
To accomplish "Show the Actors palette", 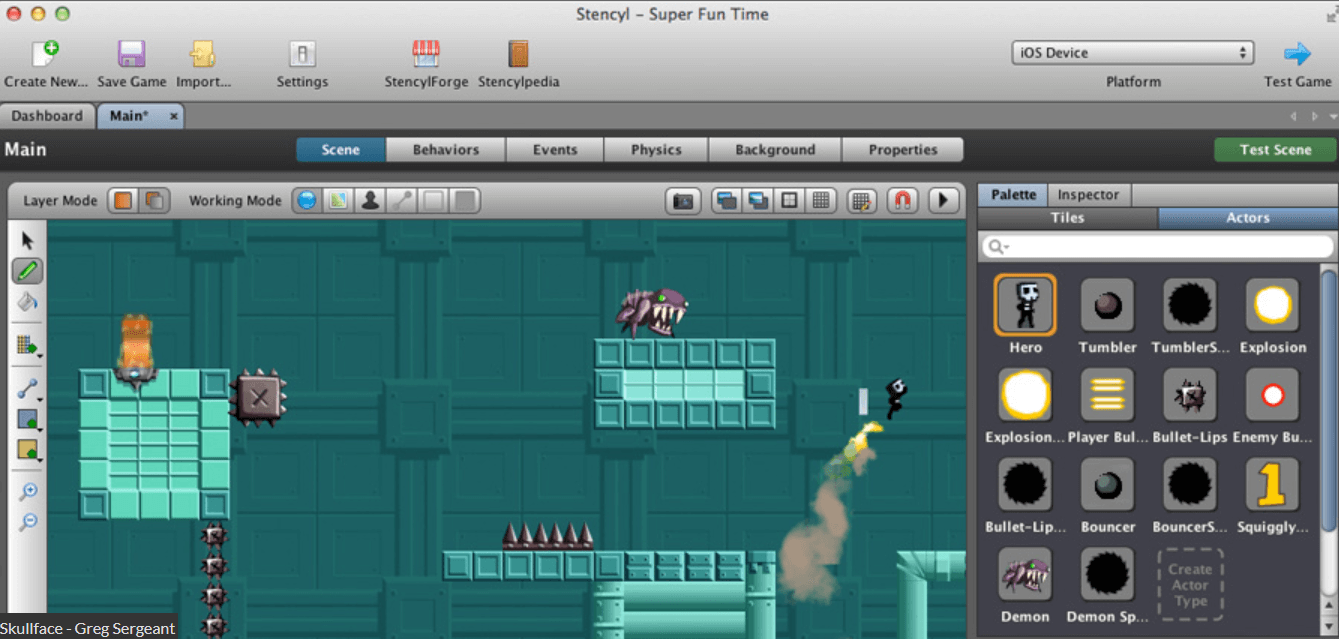I will (1247, 217).
